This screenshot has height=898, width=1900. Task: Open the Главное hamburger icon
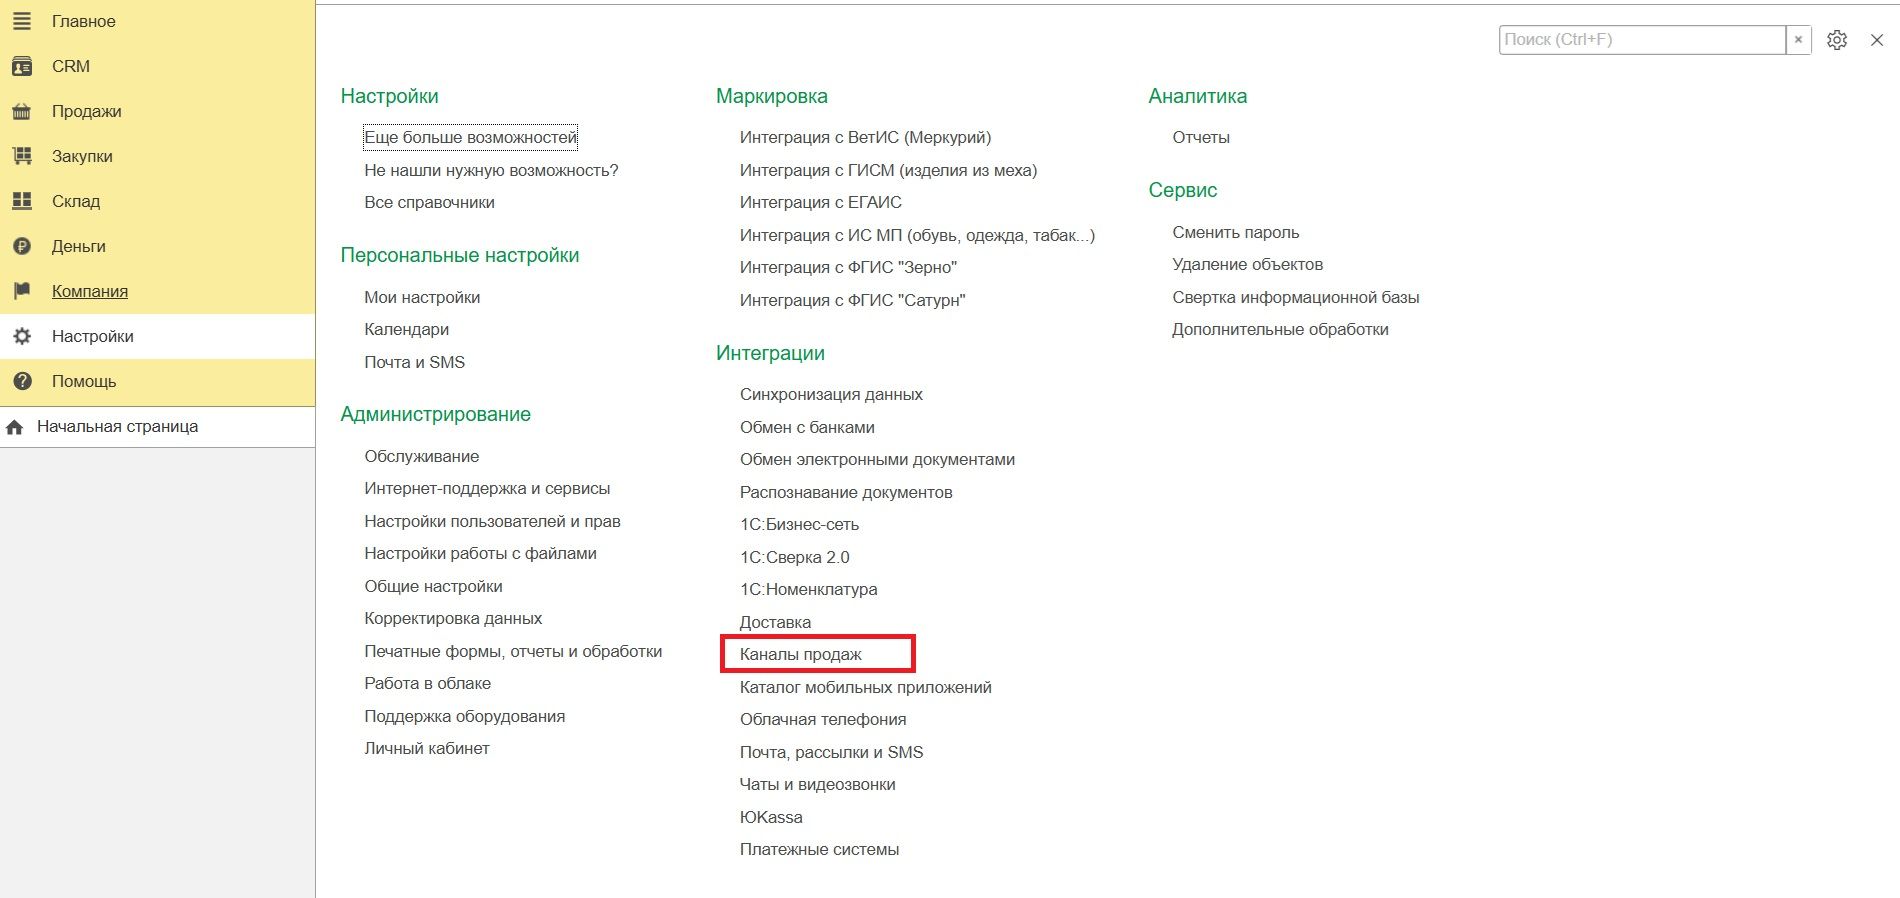coord(21,21)
